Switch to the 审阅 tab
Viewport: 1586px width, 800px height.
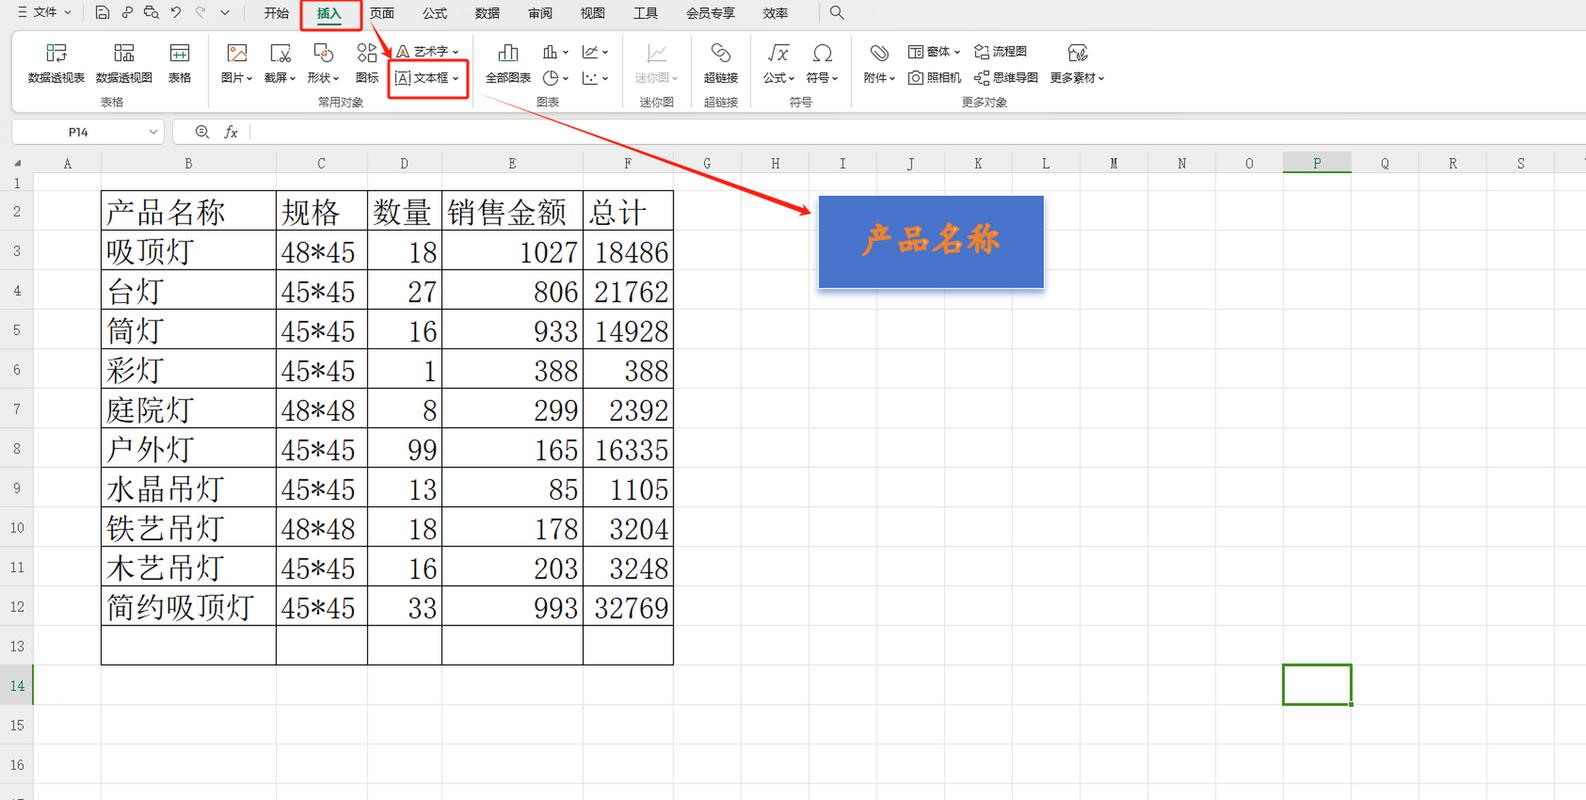[x=540, y=13]
